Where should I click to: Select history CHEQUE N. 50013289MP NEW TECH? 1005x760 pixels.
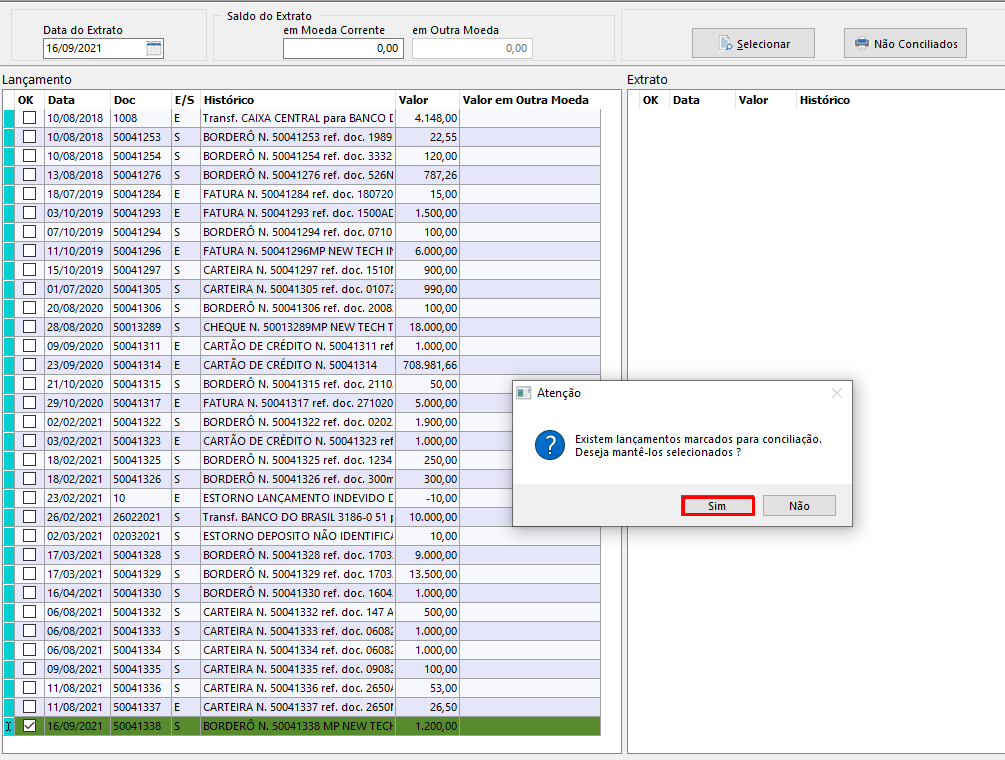tap(298, 327)
